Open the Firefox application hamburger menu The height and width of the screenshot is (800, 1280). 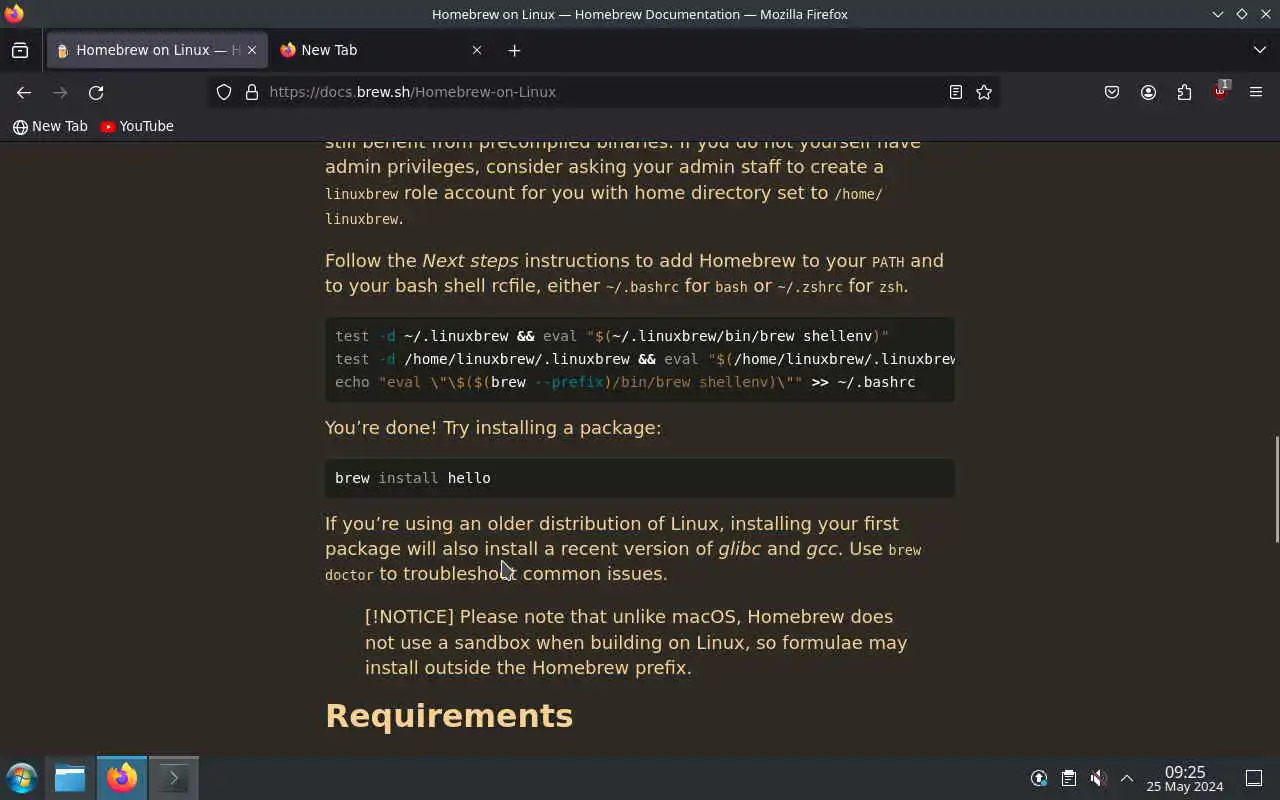click(1256, 92)
